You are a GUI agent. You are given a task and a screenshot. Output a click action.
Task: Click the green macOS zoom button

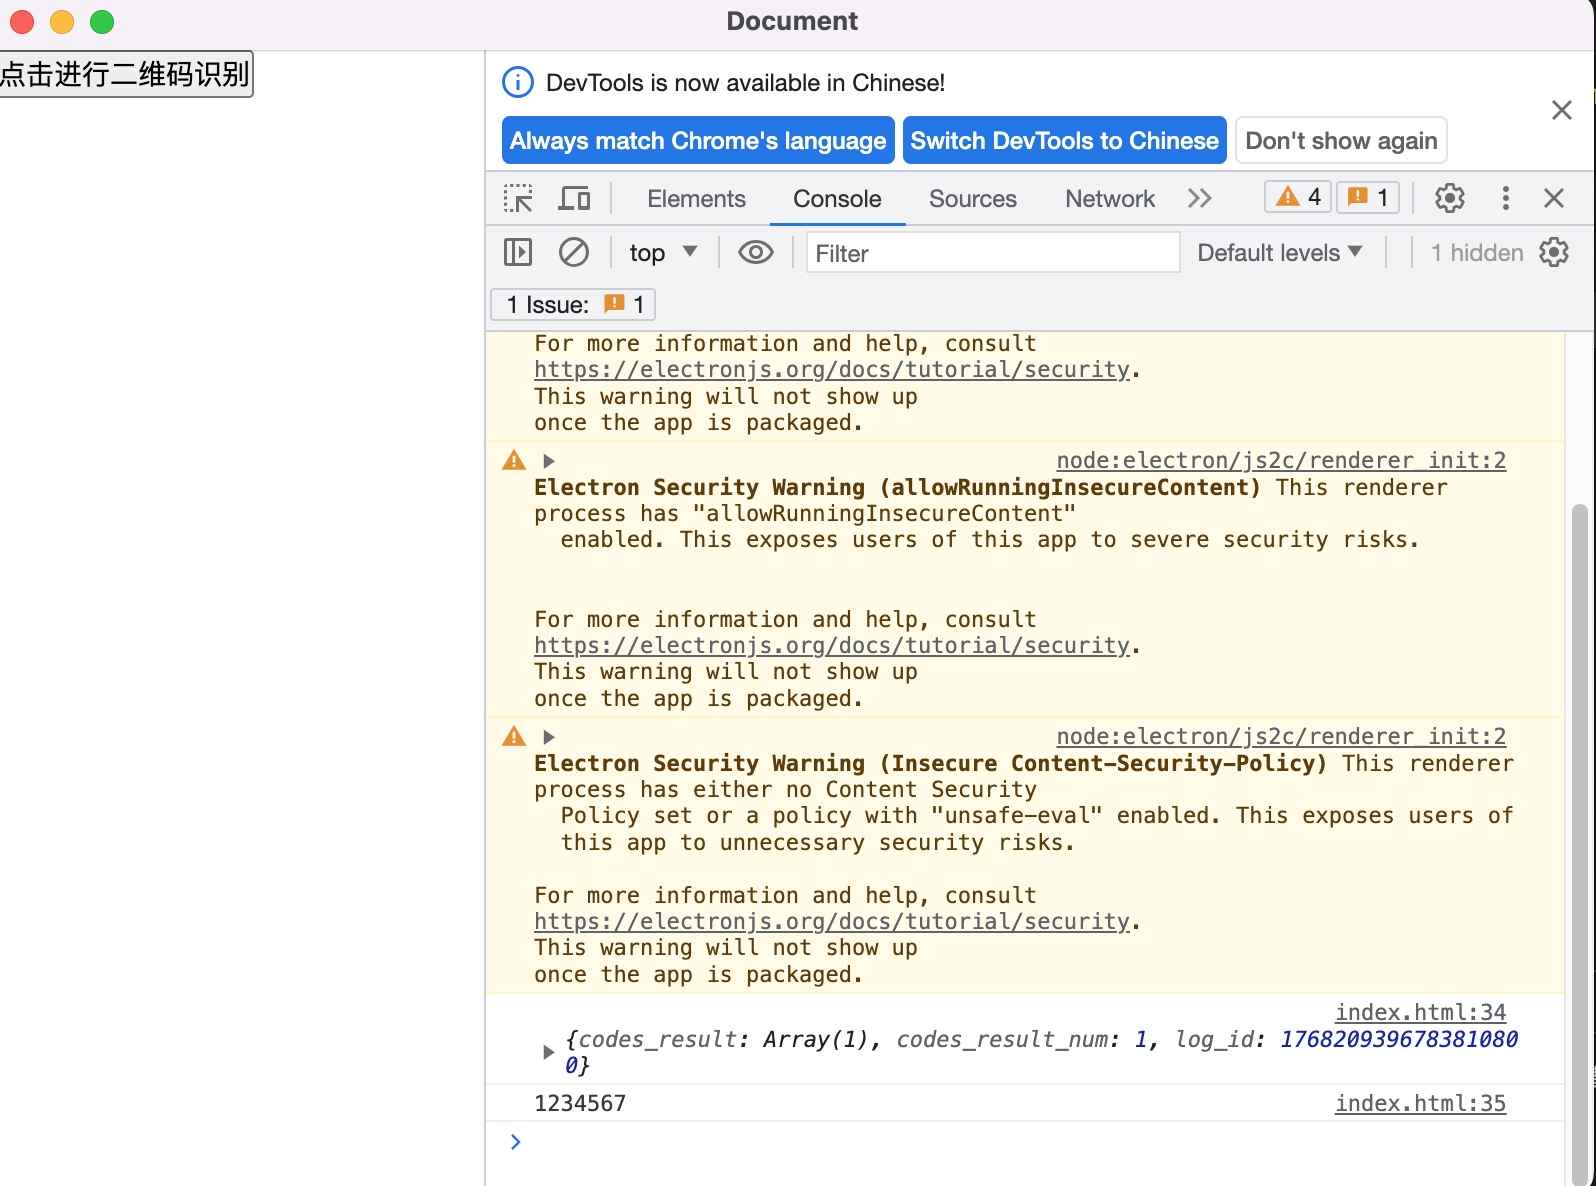102,21
